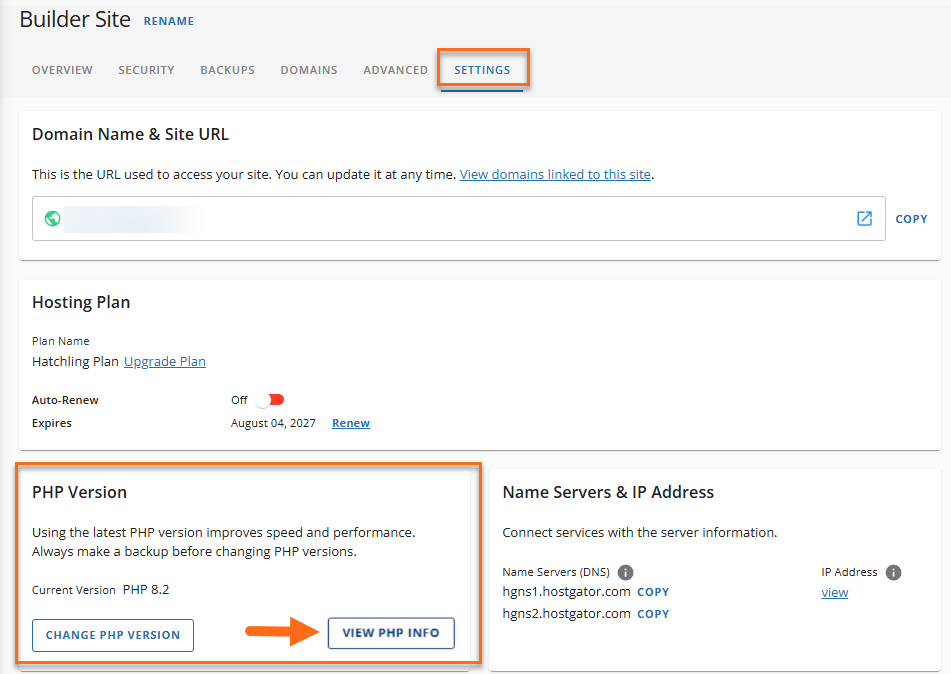Click Renew next to the expiry date
Viewport: 951px width, 674px height.
pyautogui.click(x=350, y=422)
